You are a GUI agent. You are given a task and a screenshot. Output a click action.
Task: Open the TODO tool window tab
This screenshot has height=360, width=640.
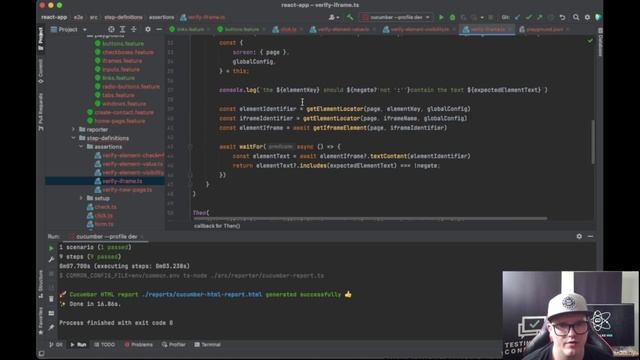coord(104,344)
